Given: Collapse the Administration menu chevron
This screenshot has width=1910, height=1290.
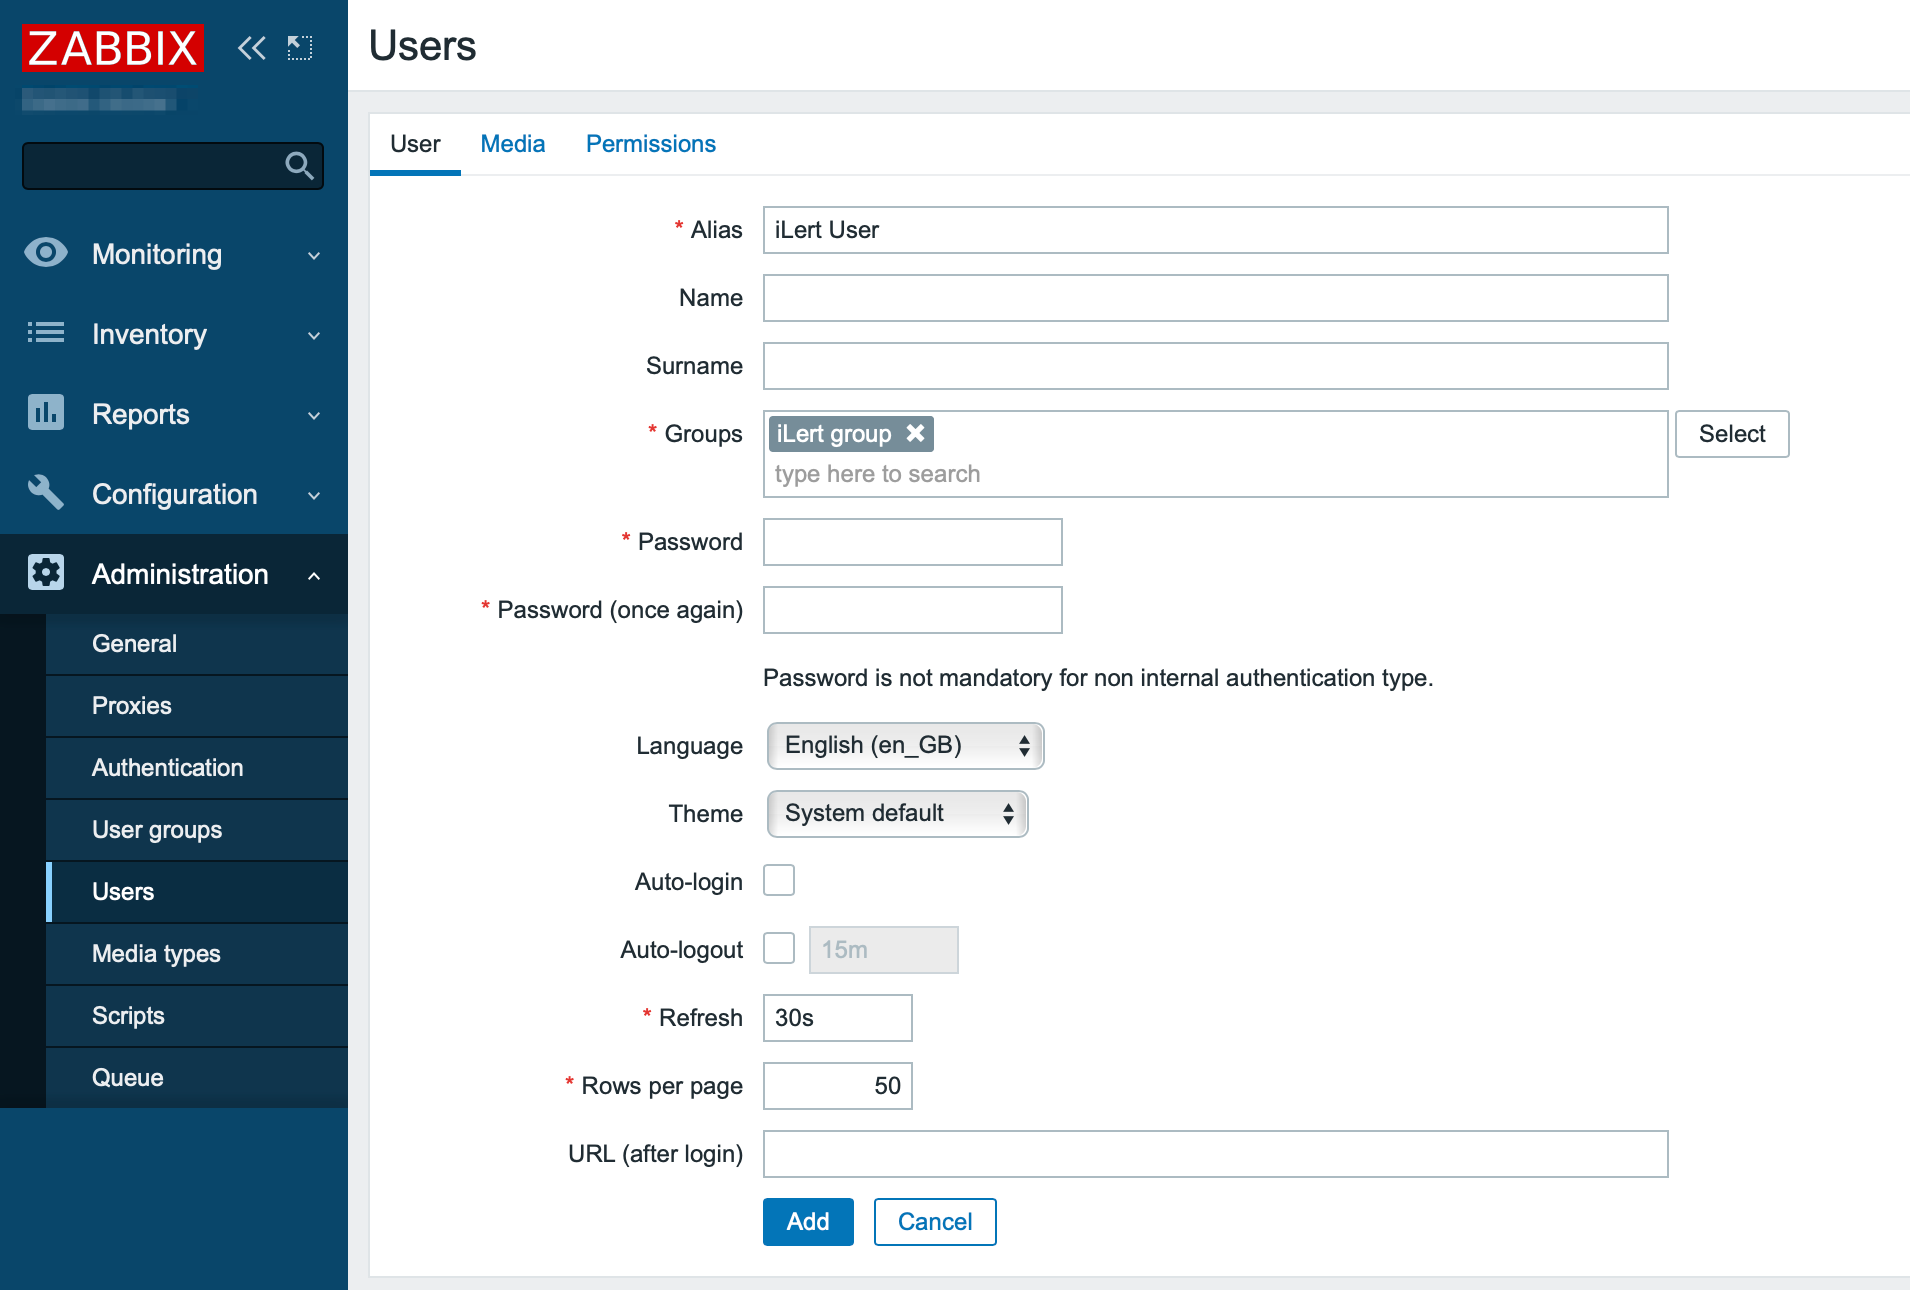Looking at the screenshot, I should click(x=314, y=575).
